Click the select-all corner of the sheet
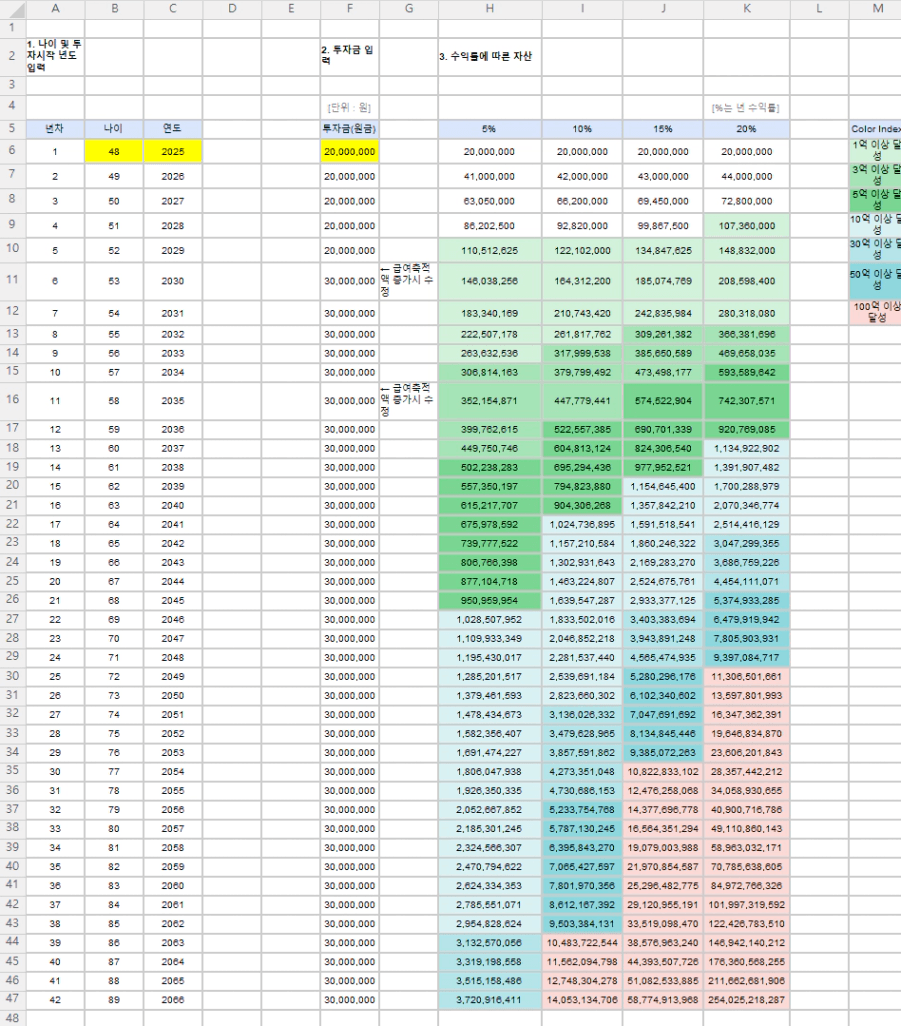The height and width of the screenshot is (1026, 901). tap(12, 9)
